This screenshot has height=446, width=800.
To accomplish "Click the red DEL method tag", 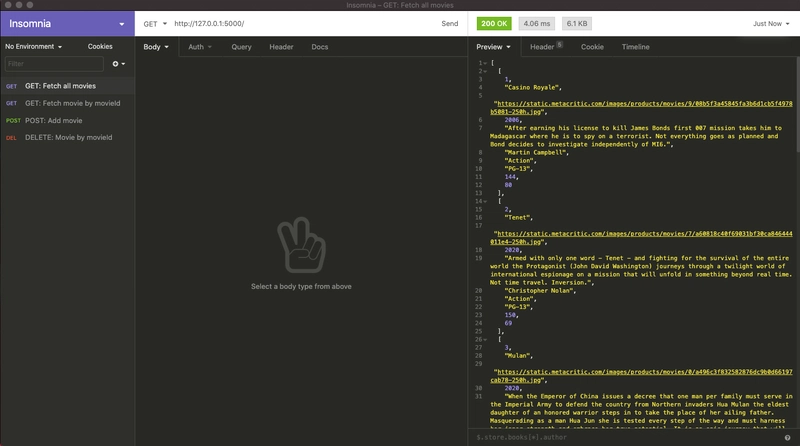I will (11, 138).
